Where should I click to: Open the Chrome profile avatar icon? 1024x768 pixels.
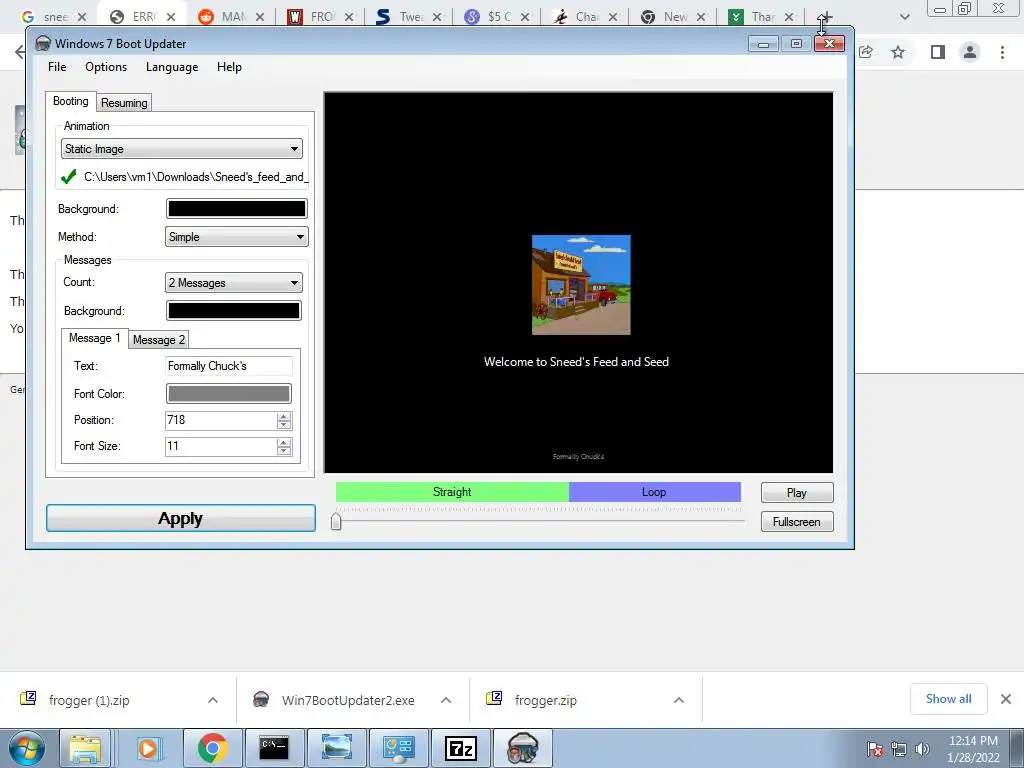click(970, 52)
